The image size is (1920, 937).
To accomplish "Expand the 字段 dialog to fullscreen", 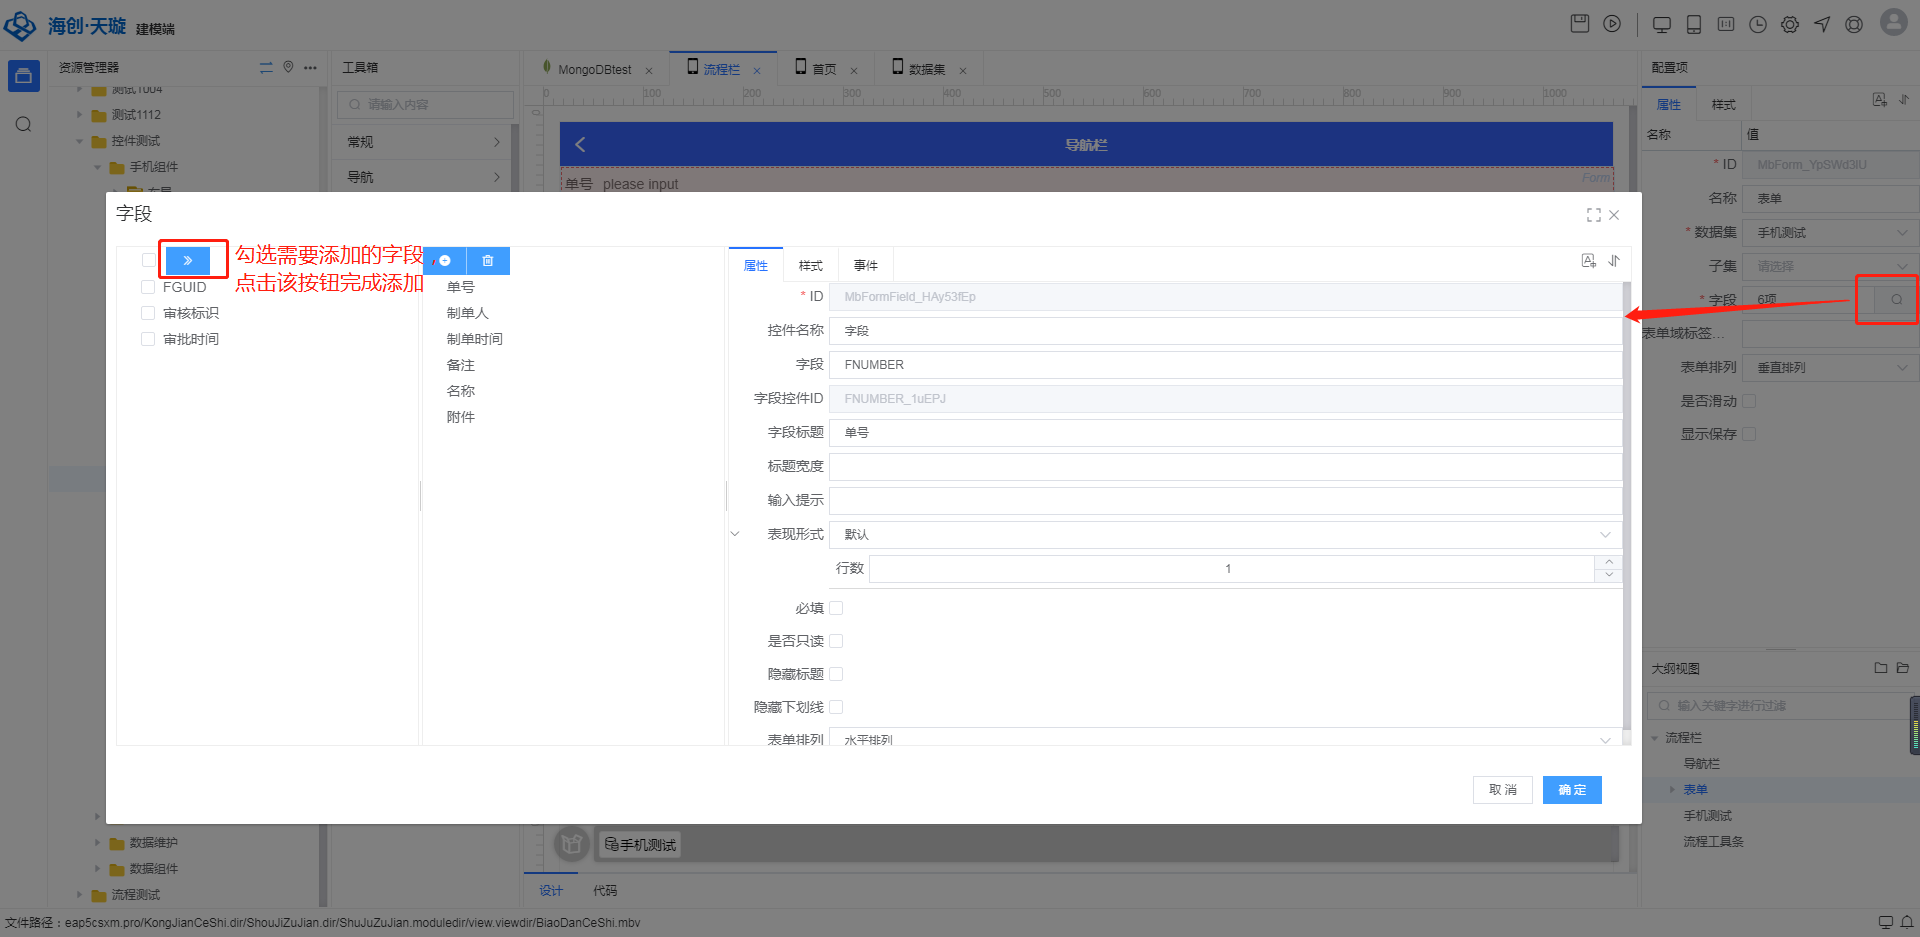I will [1593, 215].
